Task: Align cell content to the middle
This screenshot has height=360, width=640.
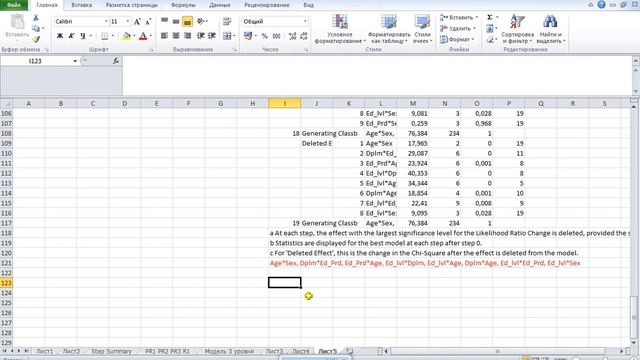Action: coord(176,21)
